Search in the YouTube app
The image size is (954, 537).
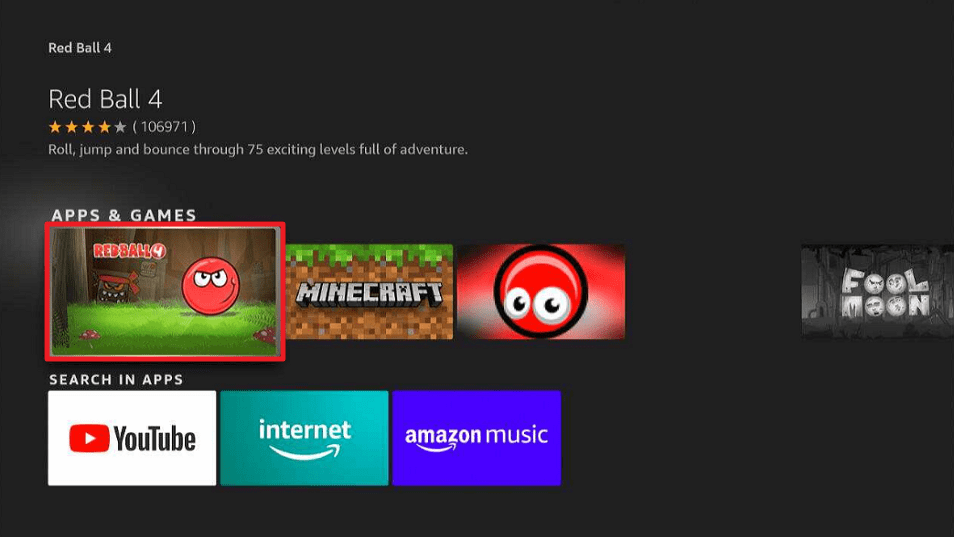132,438
